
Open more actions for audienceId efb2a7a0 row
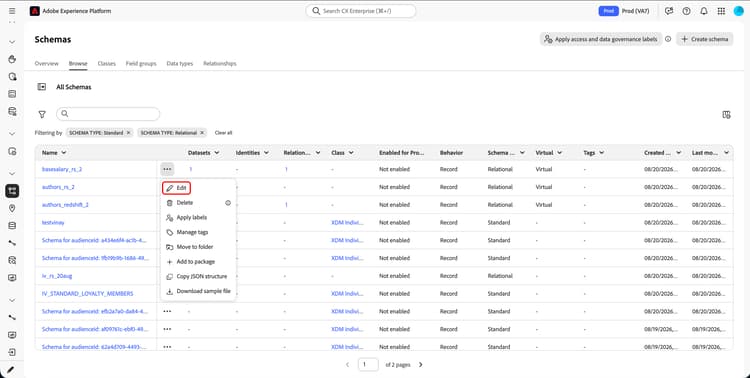tap(167, 311)
